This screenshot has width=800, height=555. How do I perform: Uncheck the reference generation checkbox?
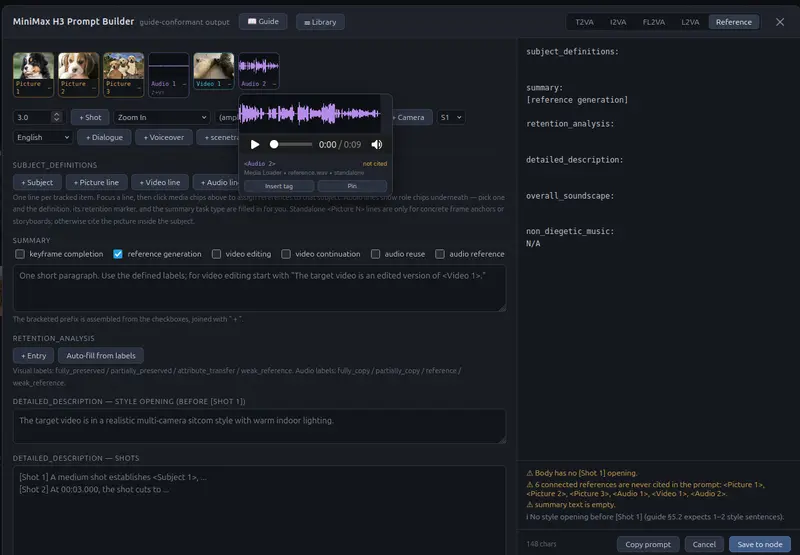coord(118,254)
